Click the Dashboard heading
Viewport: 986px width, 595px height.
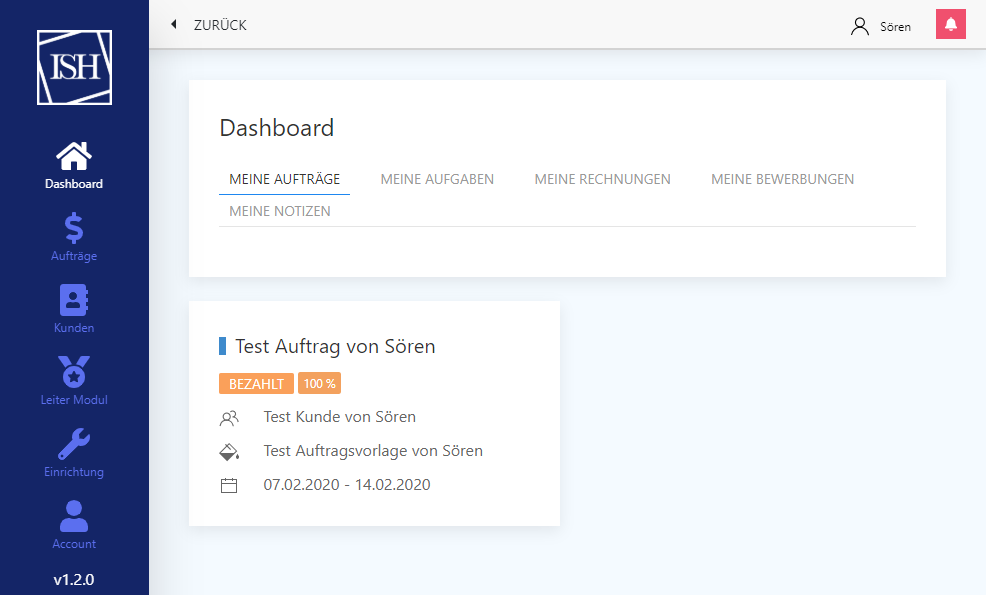(277, 128)
